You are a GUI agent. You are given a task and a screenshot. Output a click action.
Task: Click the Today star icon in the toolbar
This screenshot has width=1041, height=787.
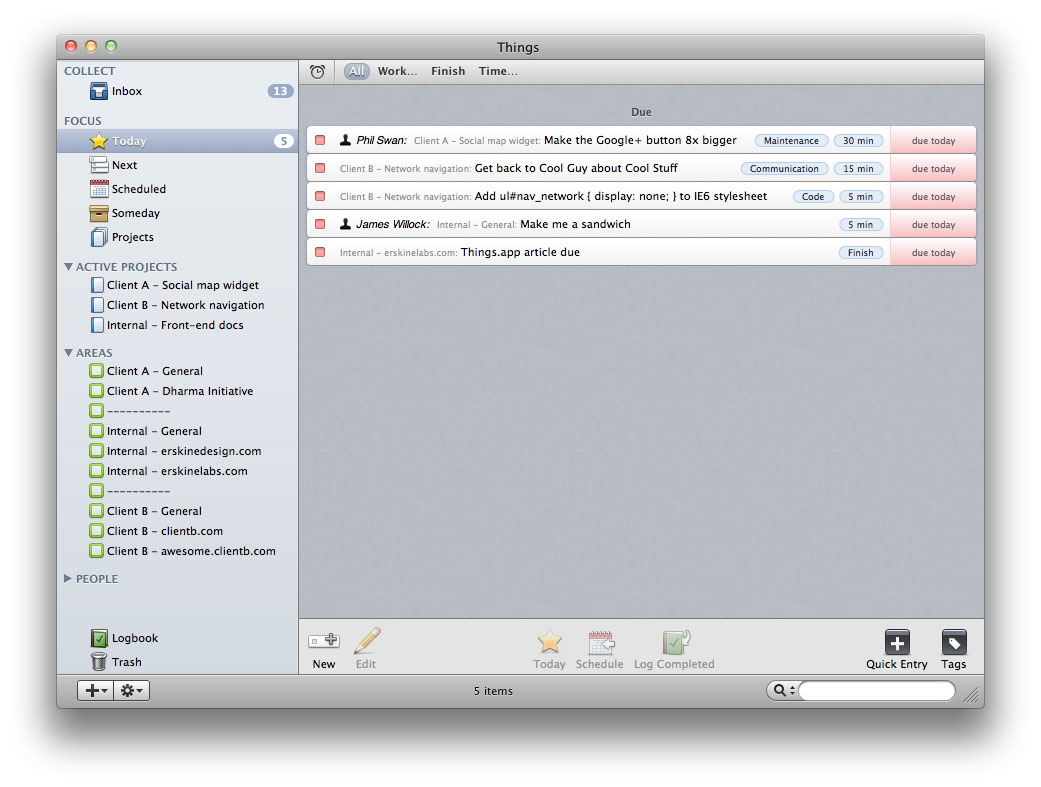(549, 643)
